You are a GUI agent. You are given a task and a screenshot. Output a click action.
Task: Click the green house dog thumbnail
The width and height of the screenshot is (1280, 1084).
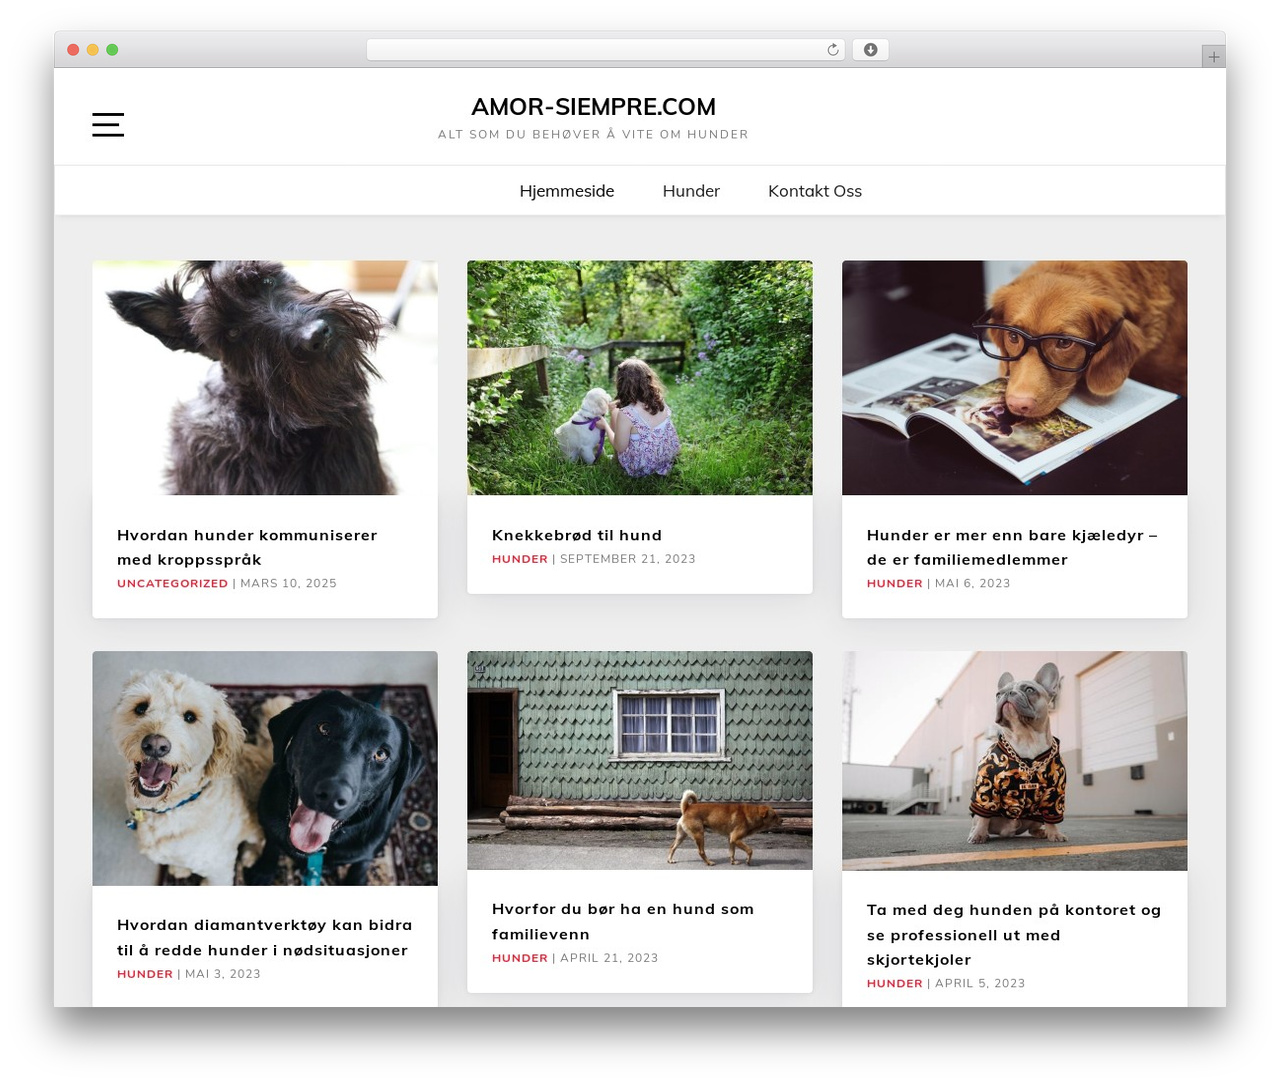[x=640, y=760]
